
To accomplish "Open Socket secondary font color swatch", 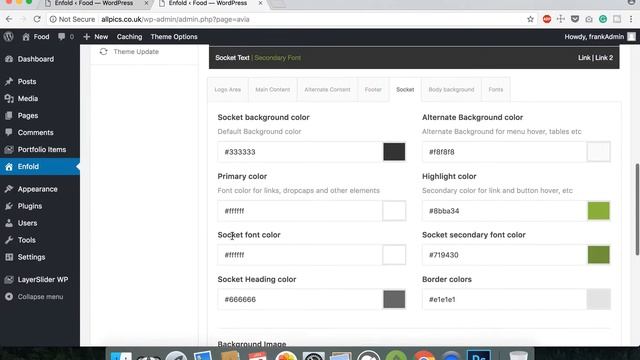I will point(598,255).
